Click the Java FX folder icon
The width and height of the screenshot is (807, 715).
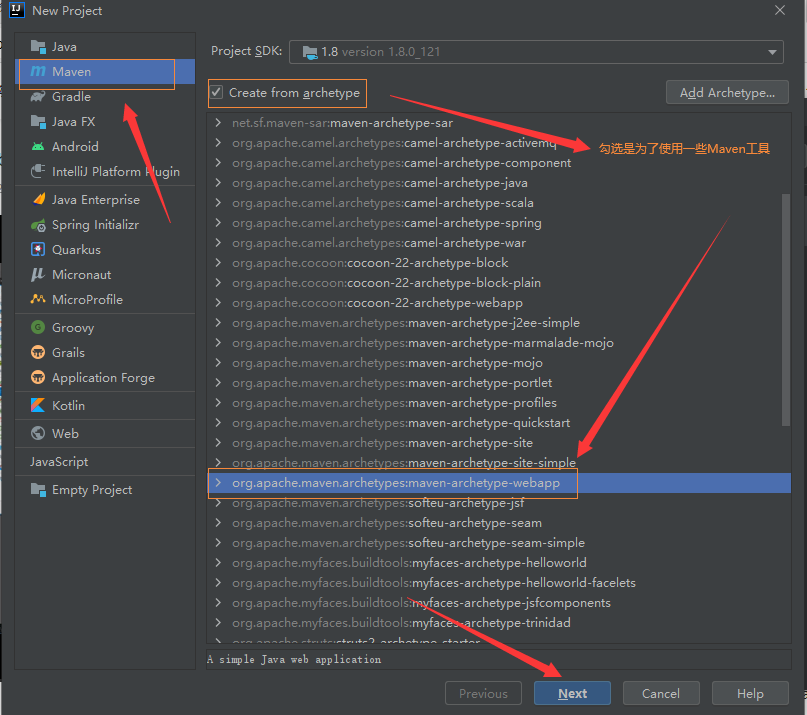(x=38, y=122)
